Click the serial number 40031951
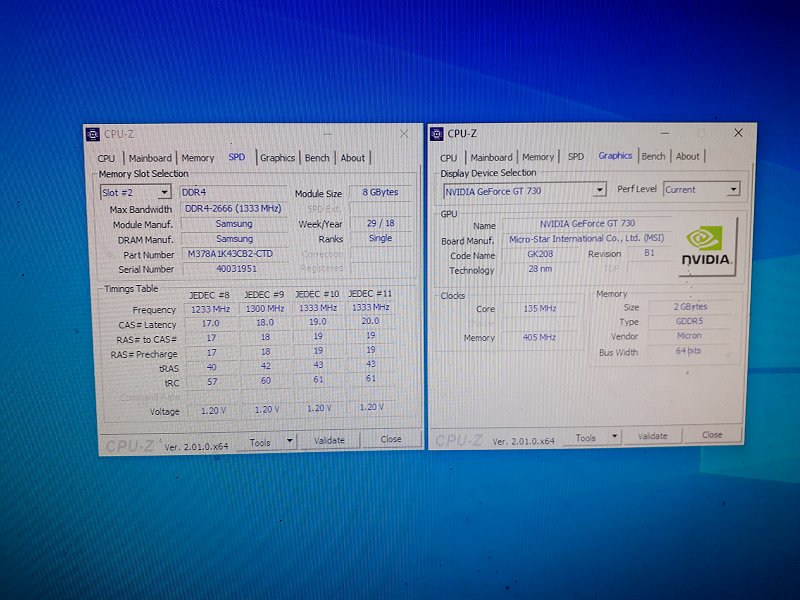The height and width of the screenshot is (600, 800). tap(236, 268)
